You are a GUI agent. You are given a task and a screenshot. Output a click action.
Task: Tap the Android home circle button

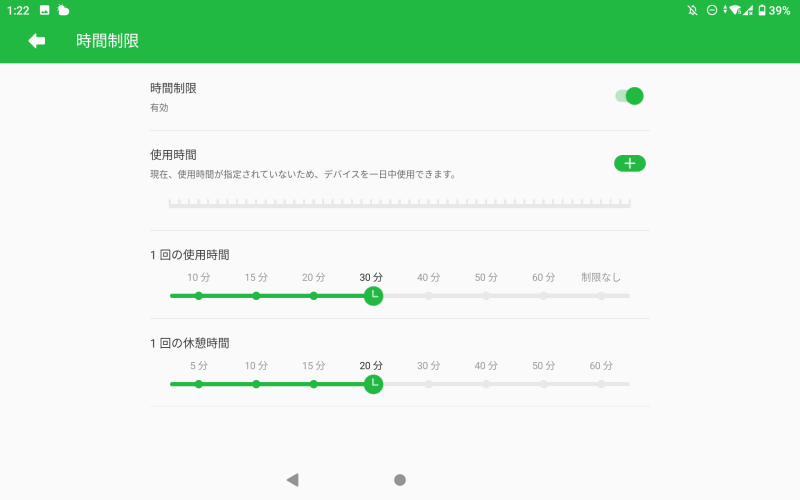(x=400, y=480)
